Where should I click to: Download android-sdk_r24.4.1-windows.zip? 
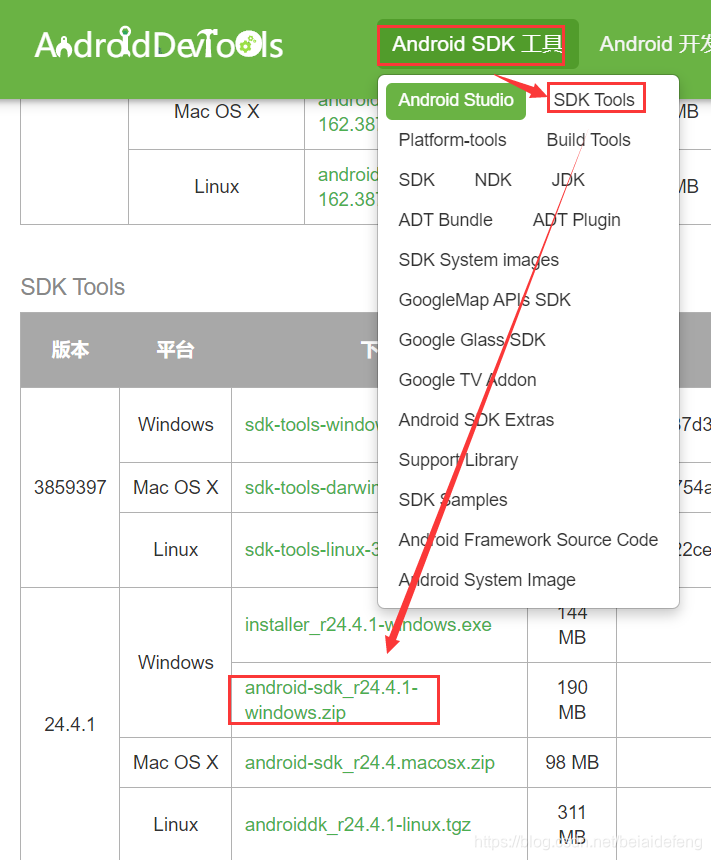pyautogui.click(x=331, y=700)
